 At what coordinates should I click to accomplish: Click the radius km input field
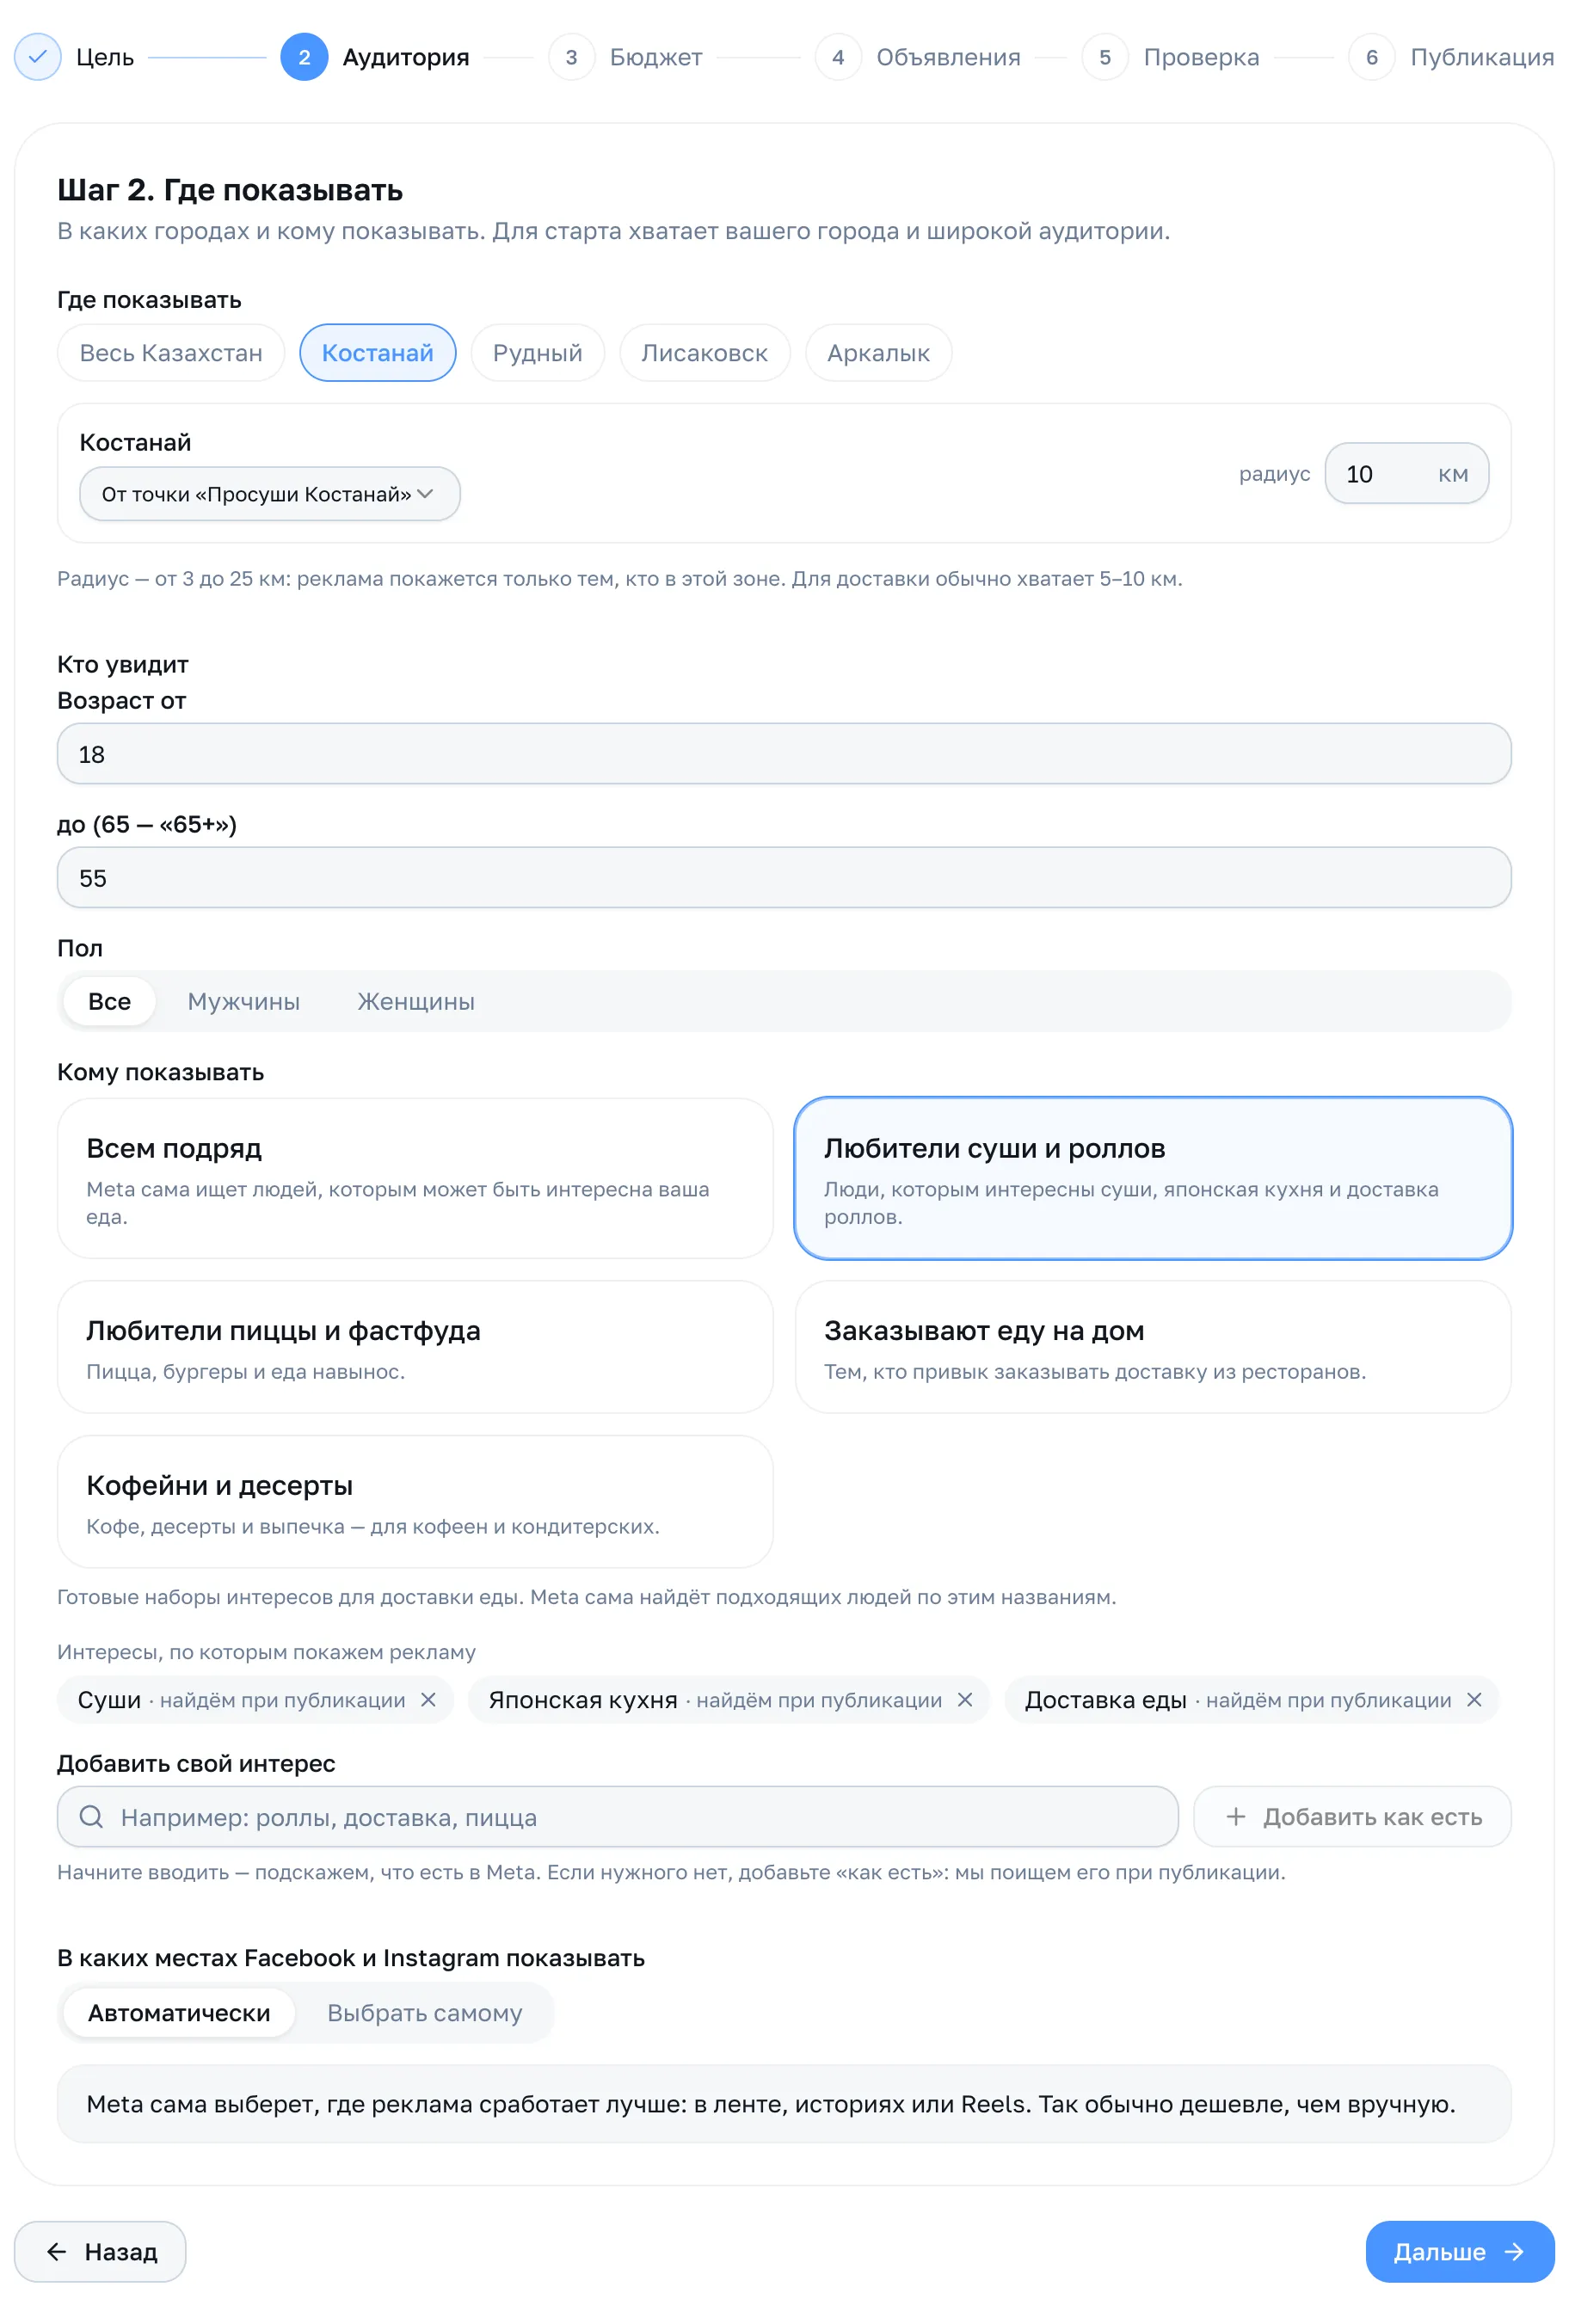coord(1407,474)
